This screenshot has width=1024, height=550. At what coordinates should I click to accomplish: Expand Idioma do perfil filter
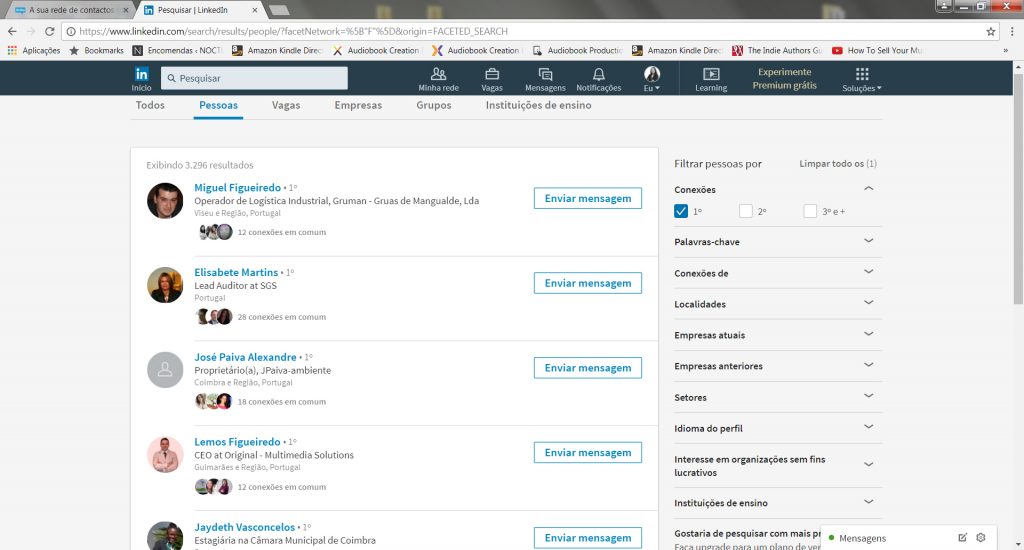869,427
